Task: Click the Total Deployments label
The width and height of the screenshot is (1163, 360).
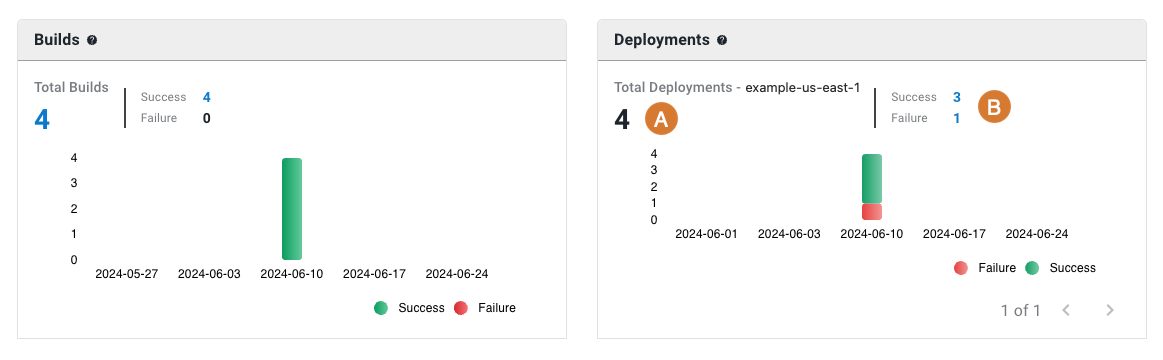Action: pyautogui.click(x=673, y=88)
